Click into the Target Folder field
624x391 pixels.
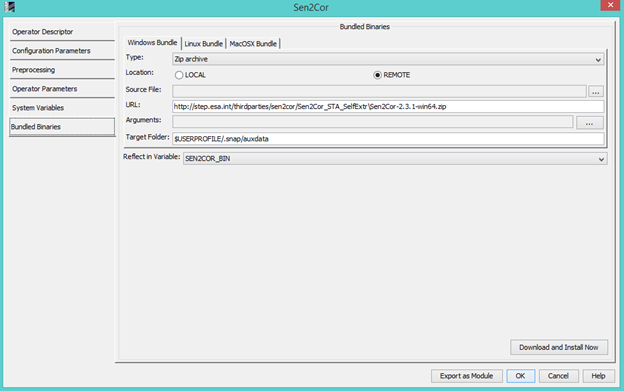pos(388,139)
